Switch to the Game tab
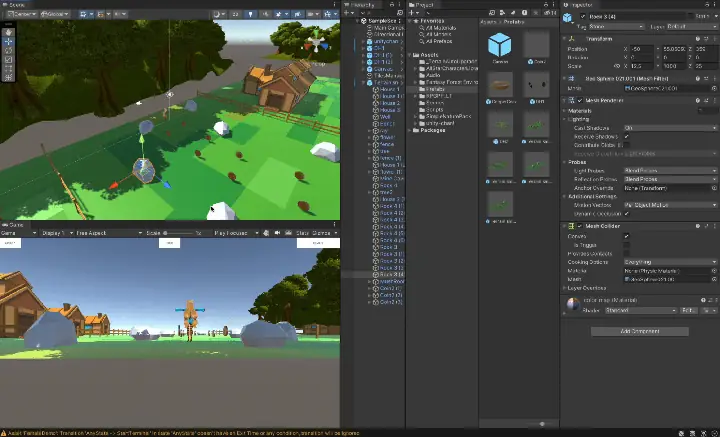Image resolution: width=720 pixels, height=437 pixels. pyautogui.click(x=14, y=225)
